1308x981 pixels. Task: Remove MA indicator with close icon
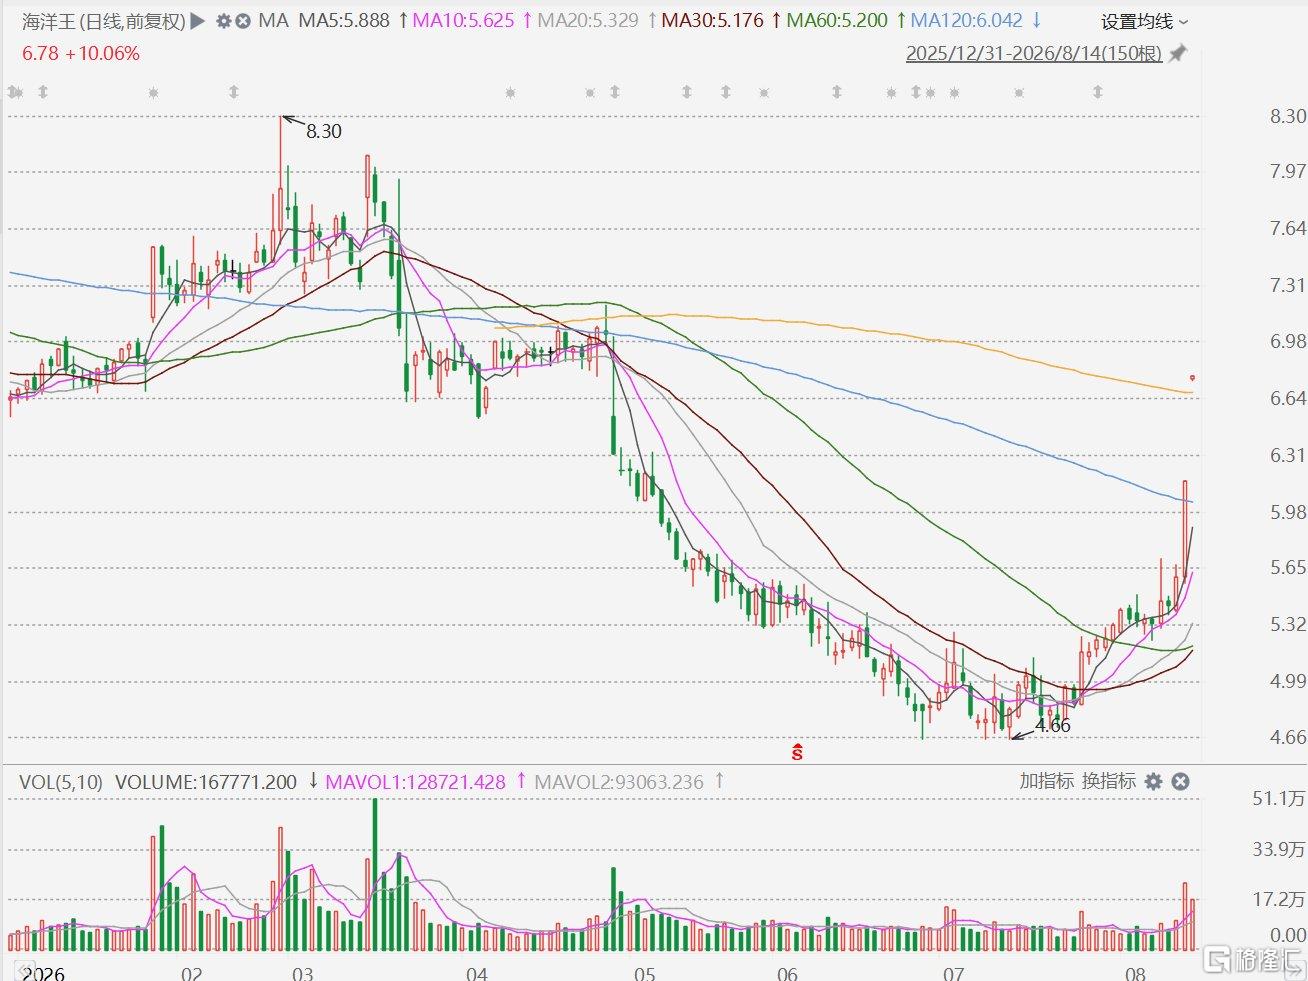[243, 20]
